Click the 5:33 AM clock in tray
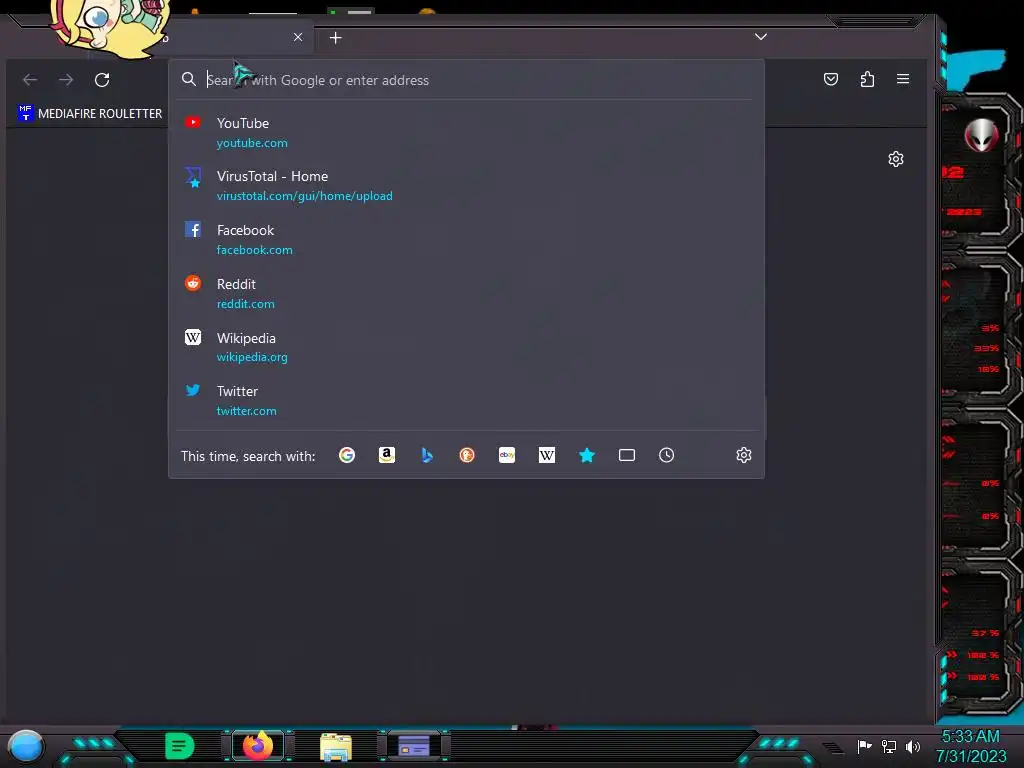Image resolution: width=1024 pixels, height=768 pixels. click(x=970, y=737)
